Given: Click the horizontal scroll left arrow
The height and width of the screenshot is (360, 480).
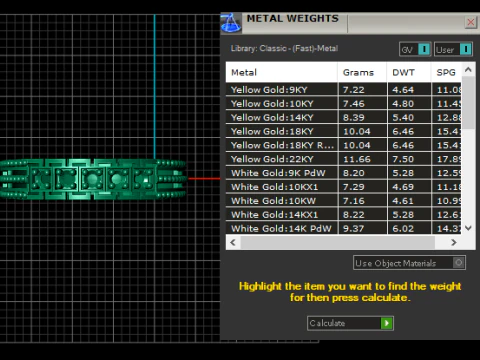Looking at the screenshot, I should click(x=233, y=242).
